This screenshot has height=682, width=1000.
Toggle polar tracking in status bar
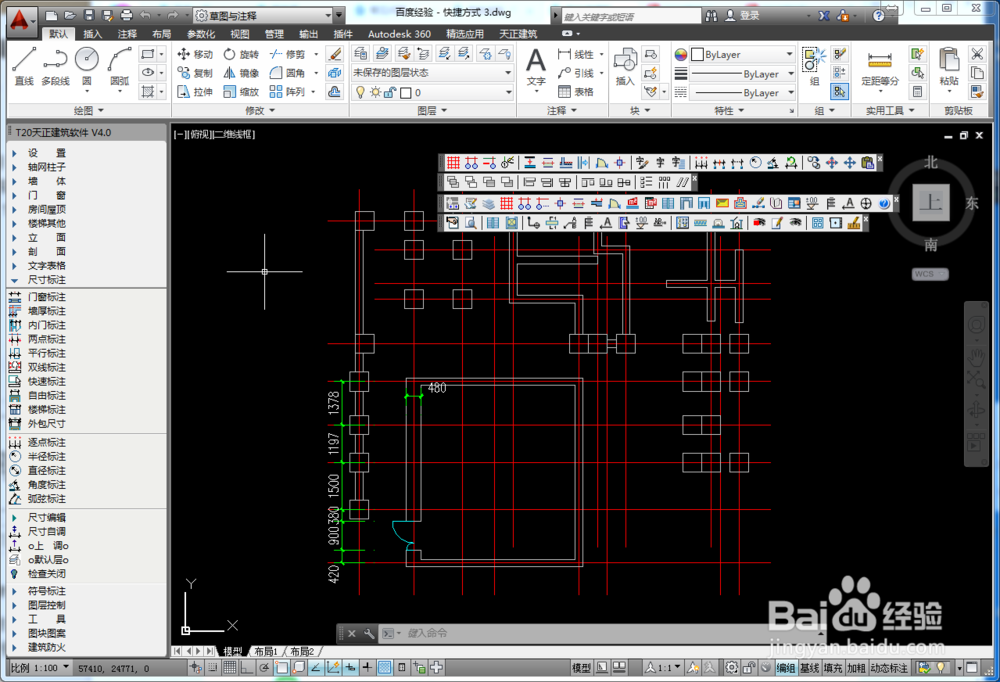click(264, 668)
